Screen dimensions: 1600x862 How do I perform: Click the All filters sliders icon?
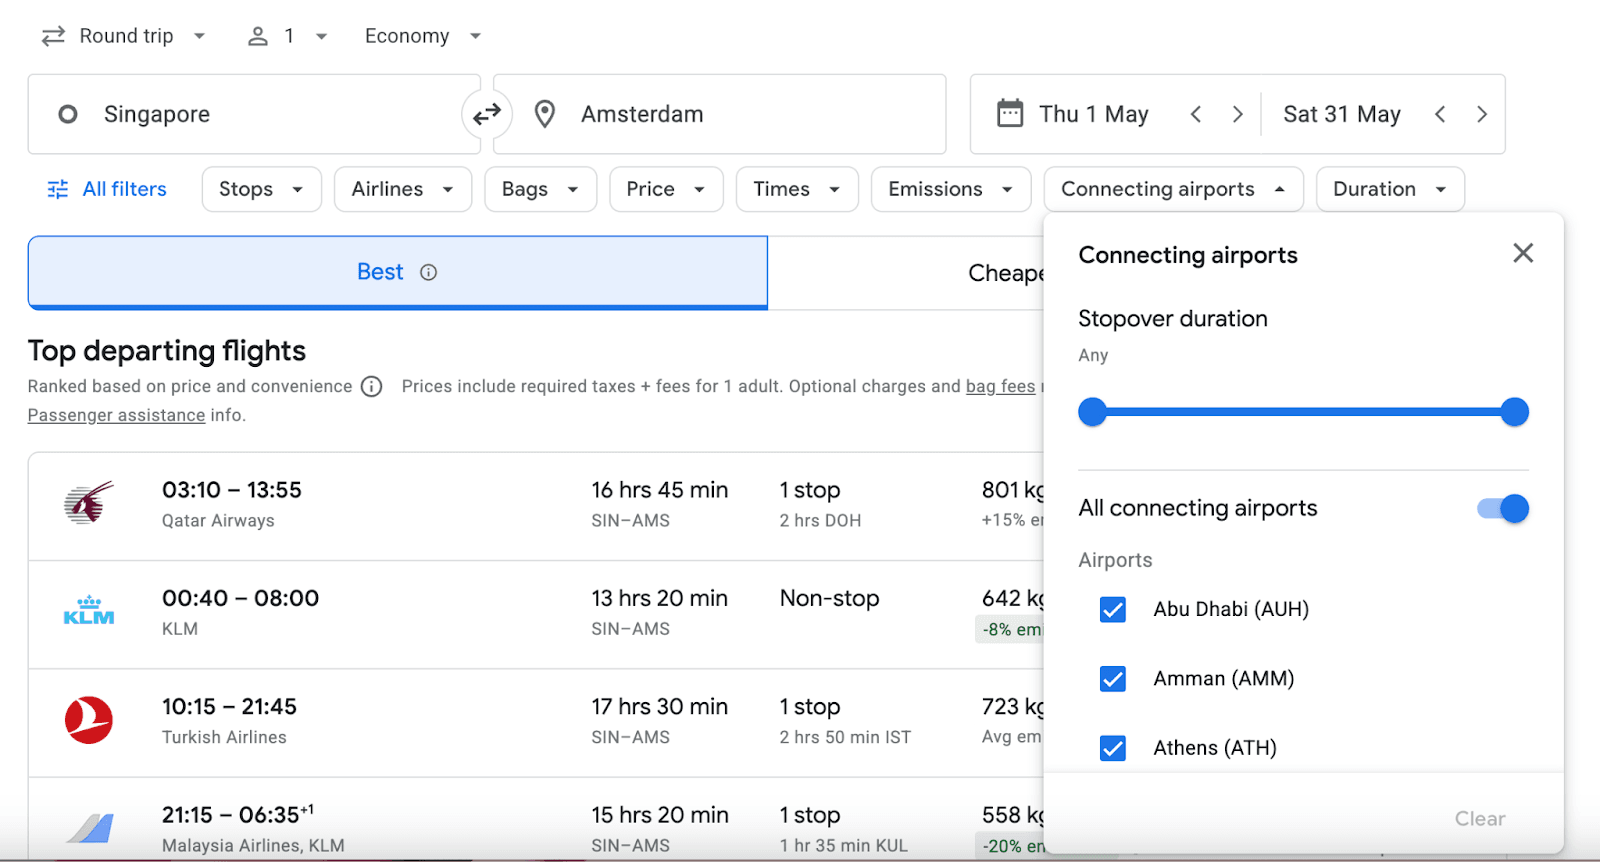(x=58, y=189)
